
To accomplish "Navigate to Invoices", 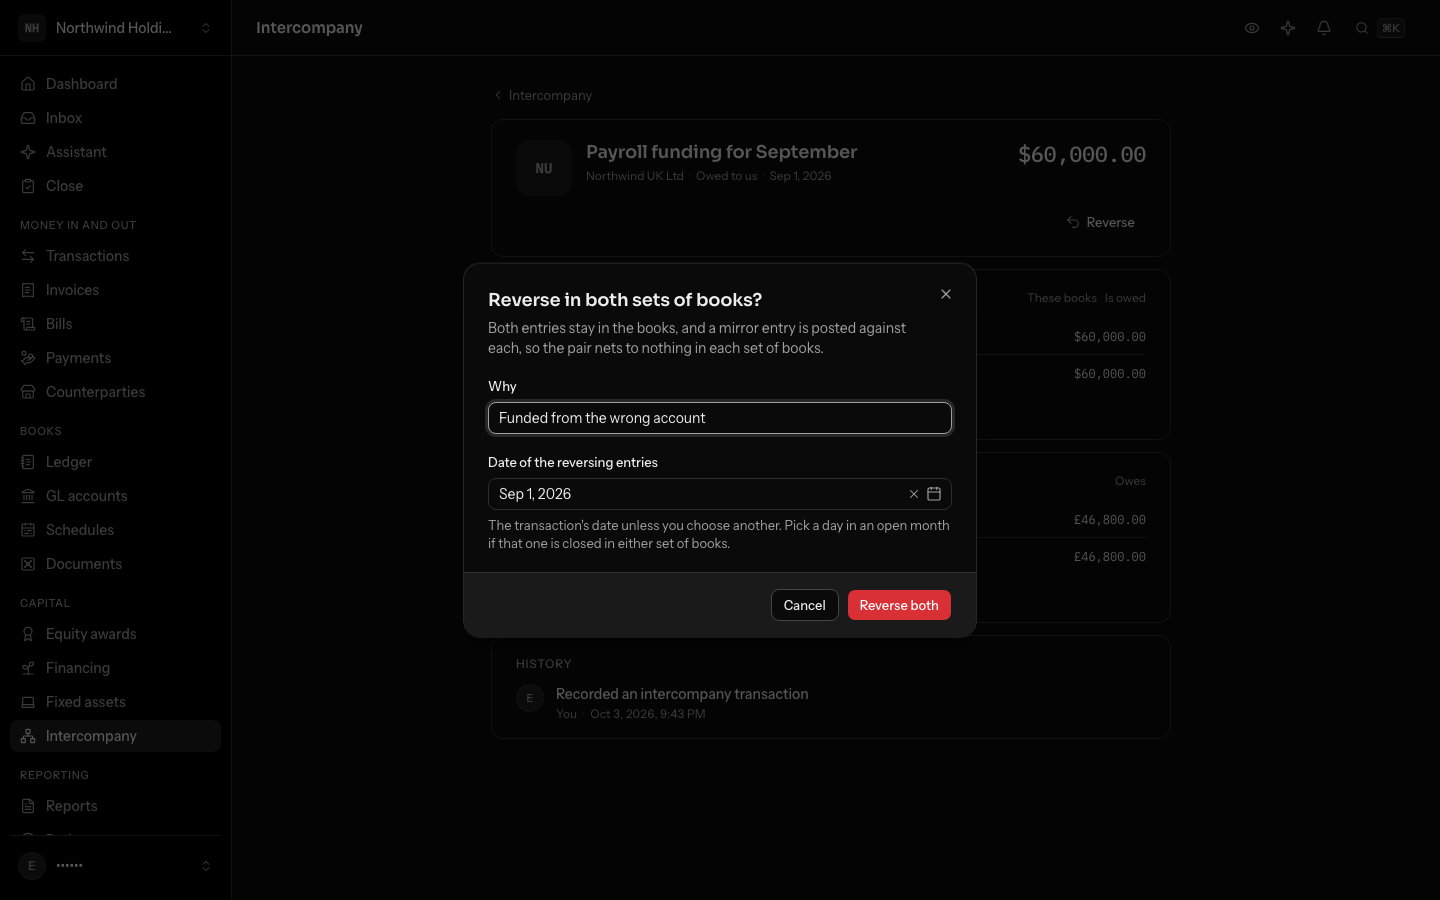I will tap(116, 290).
